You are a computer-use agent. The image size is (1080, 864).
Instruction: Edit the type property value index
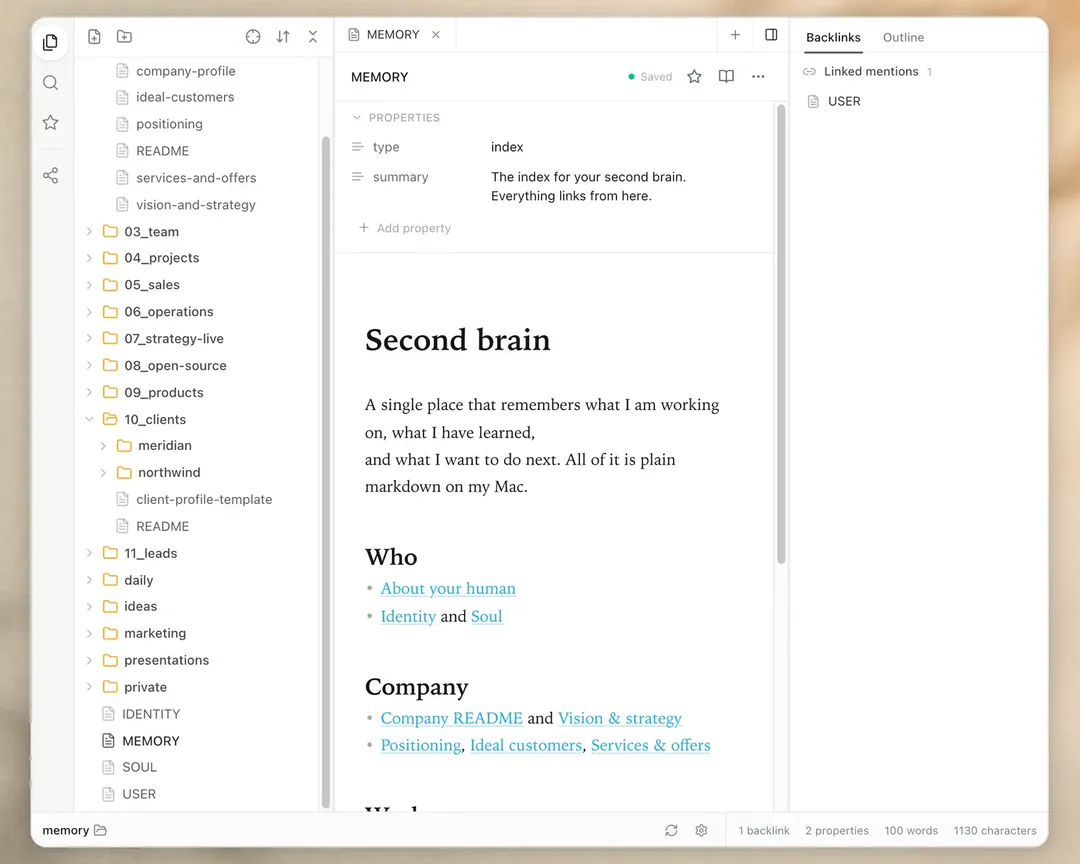(x=507, y=147)
